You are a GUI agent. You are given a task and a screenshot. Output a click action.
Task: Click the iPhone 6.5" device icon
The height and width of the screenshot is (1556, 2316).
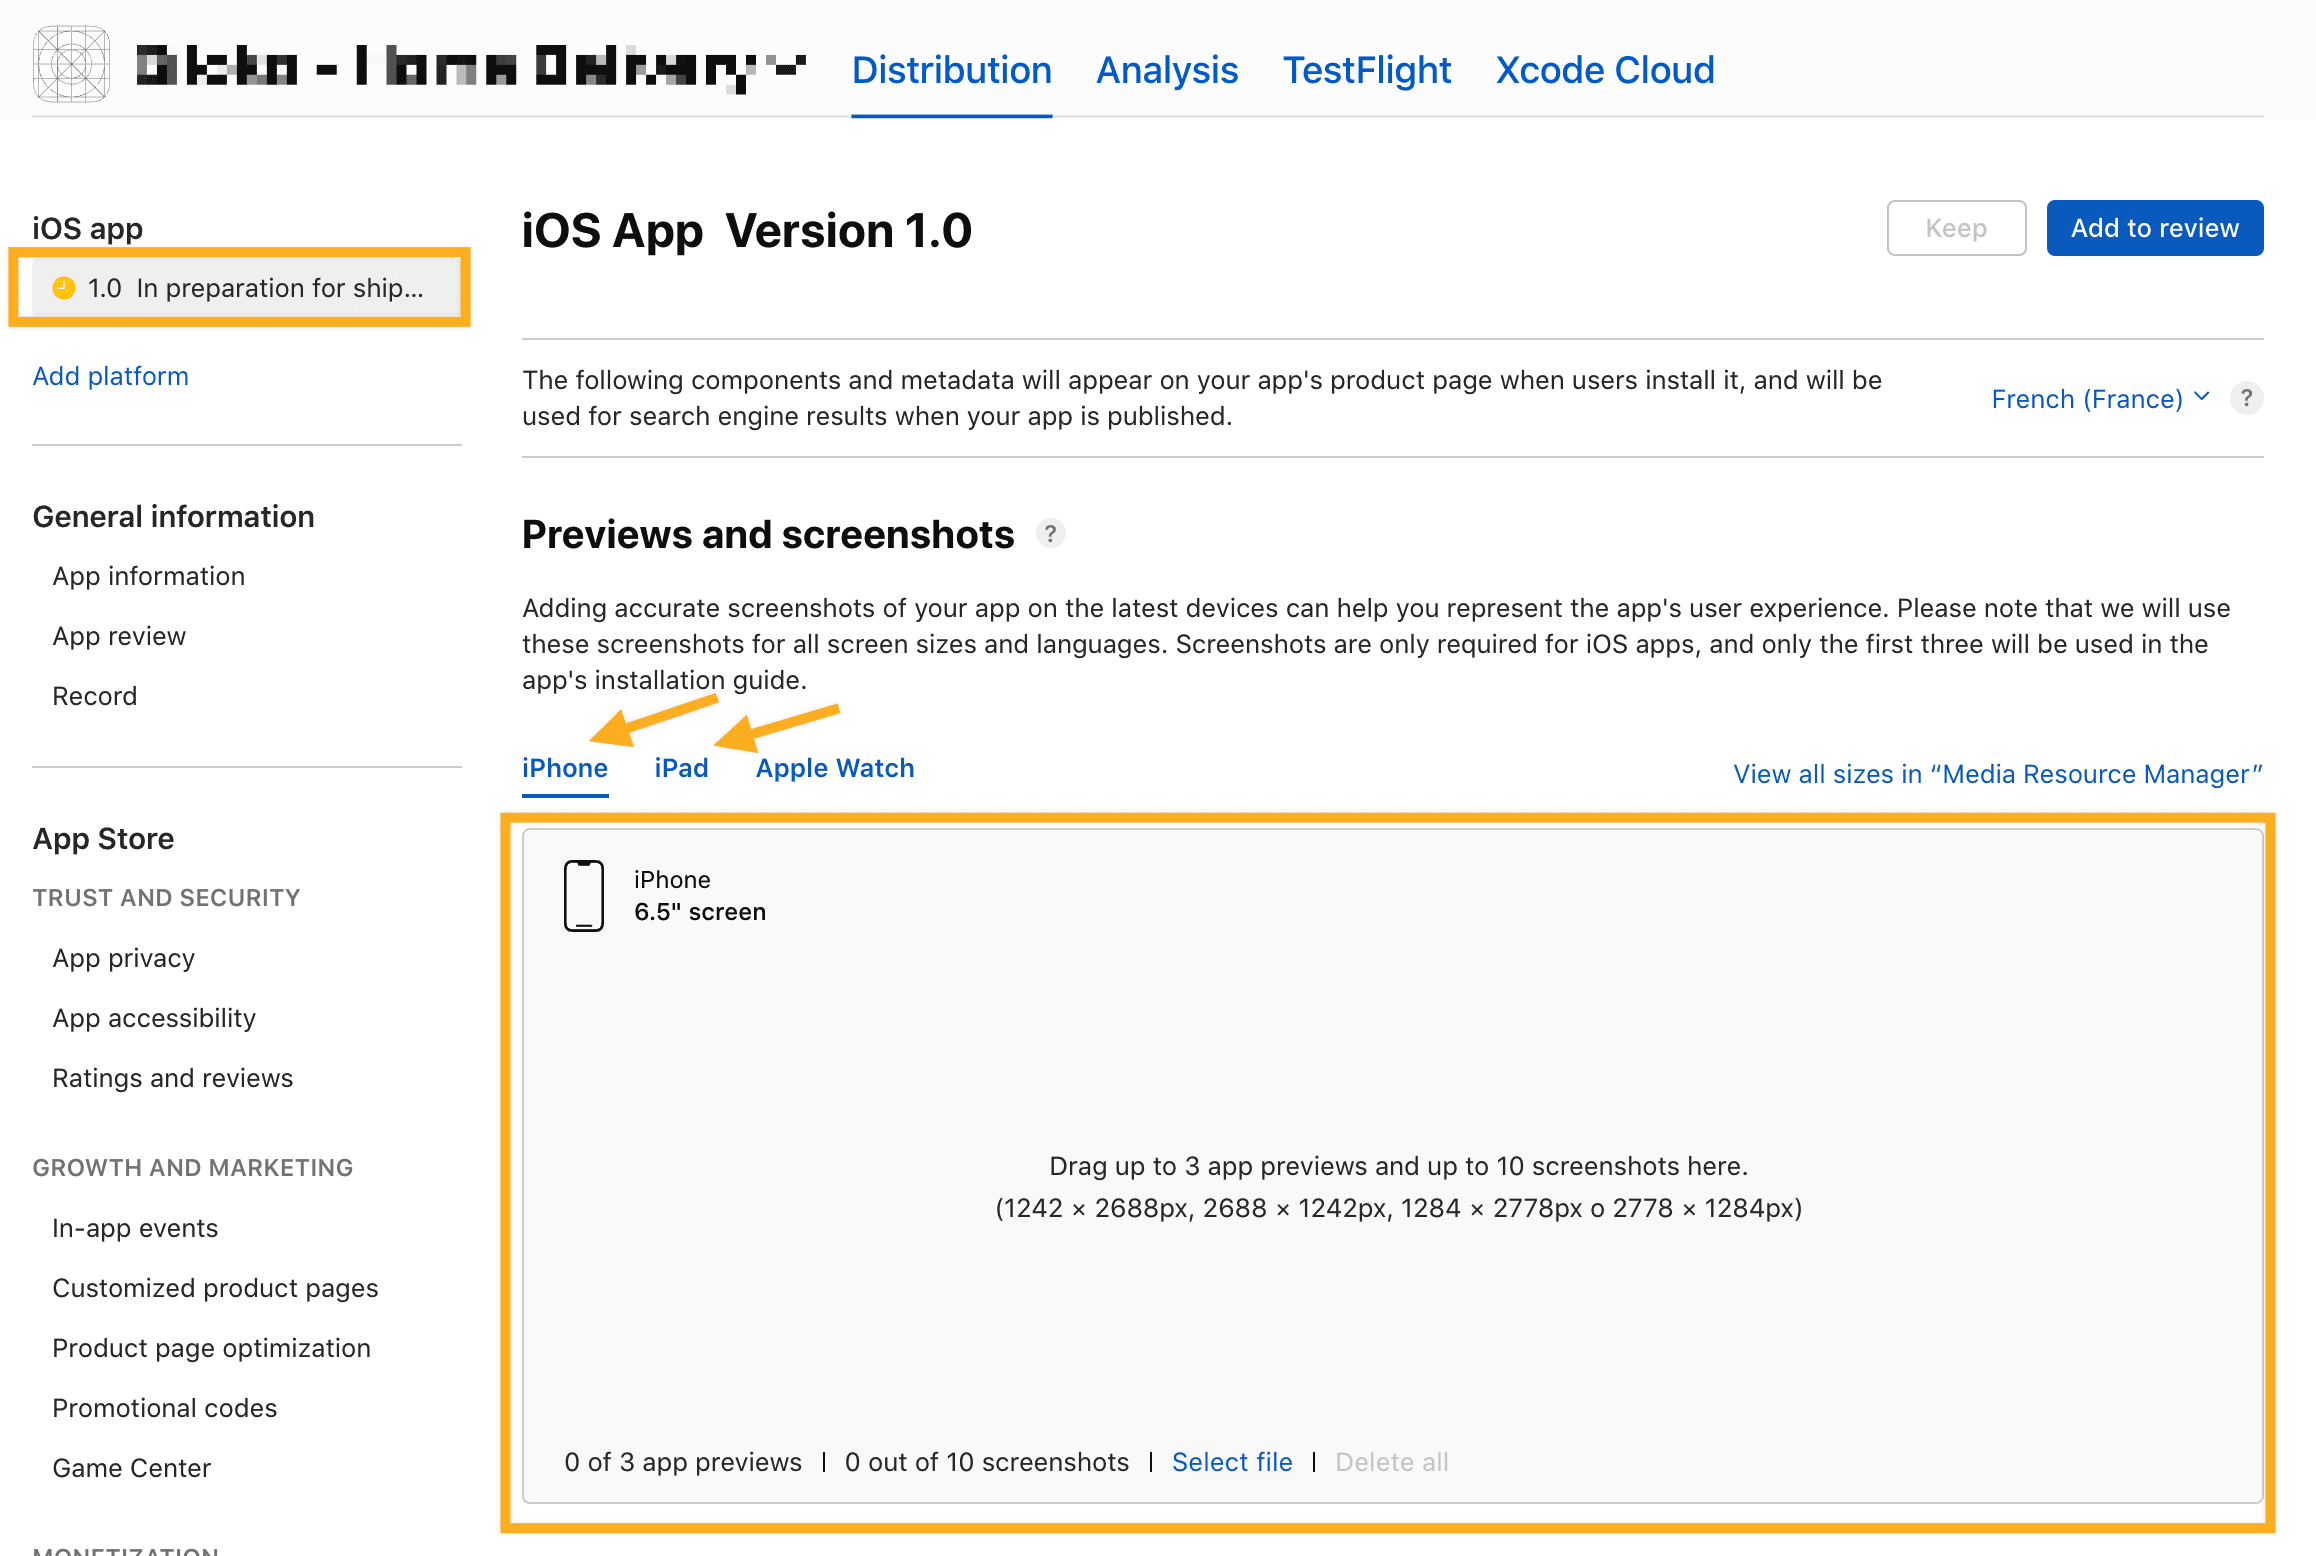point(584,896)
